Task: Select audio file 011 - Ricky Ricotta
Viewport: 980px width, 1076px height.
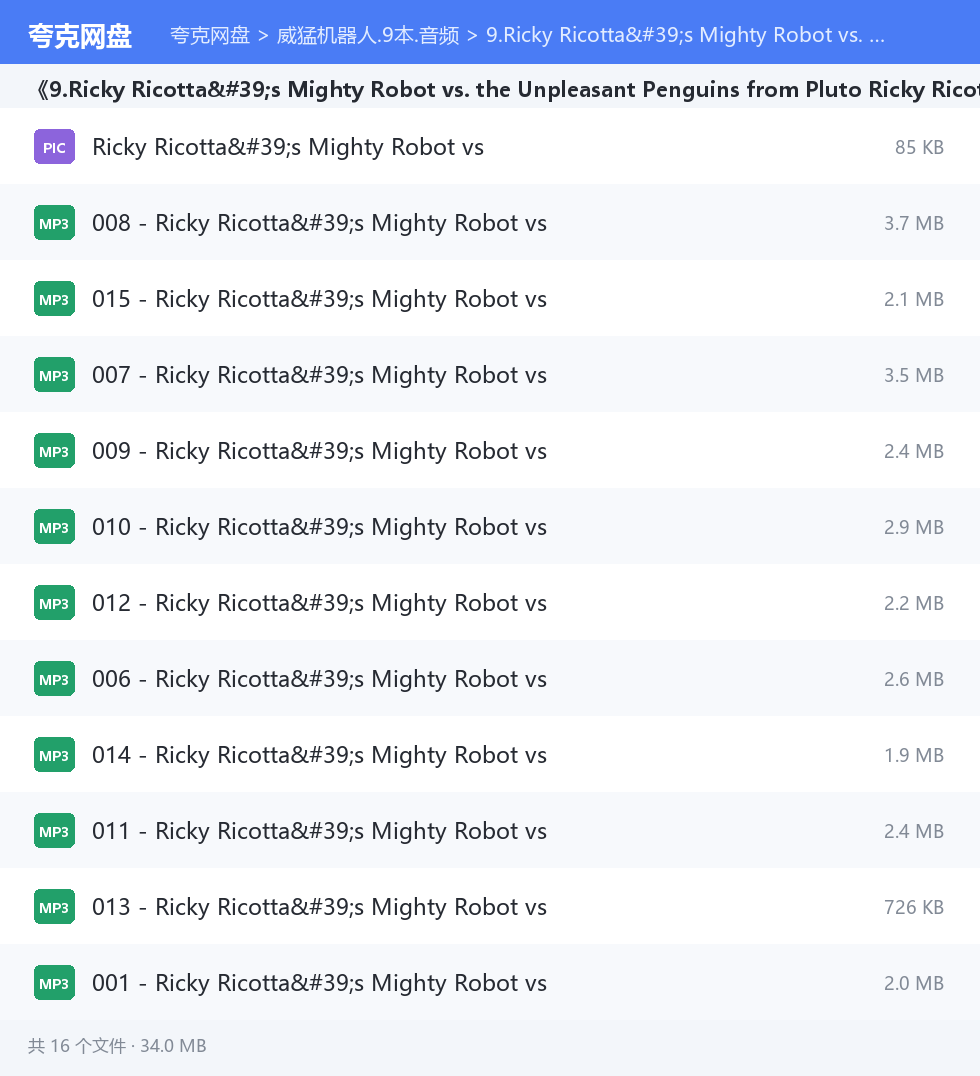Action: (319, 831)
